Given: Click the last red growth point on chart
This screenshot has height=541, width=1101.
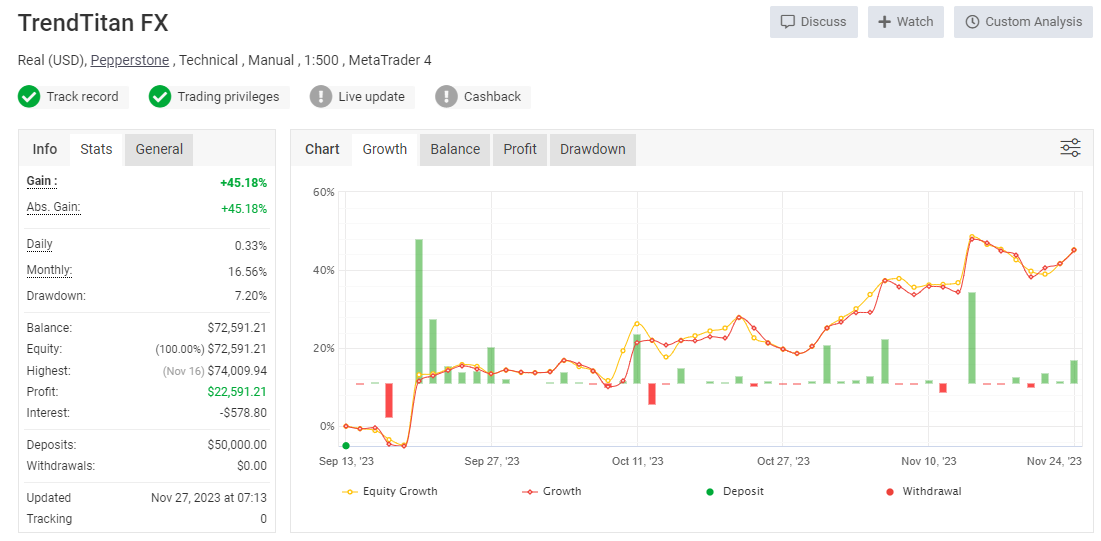Looking at the screenshot, I should pyautogui.click(x=1074, y=250).
